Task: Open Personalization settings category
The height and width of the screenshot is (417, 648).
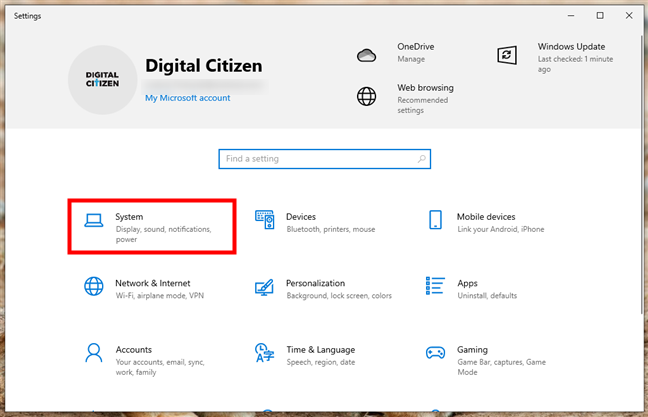Action: pyautogui.click(x=323, y=288)
